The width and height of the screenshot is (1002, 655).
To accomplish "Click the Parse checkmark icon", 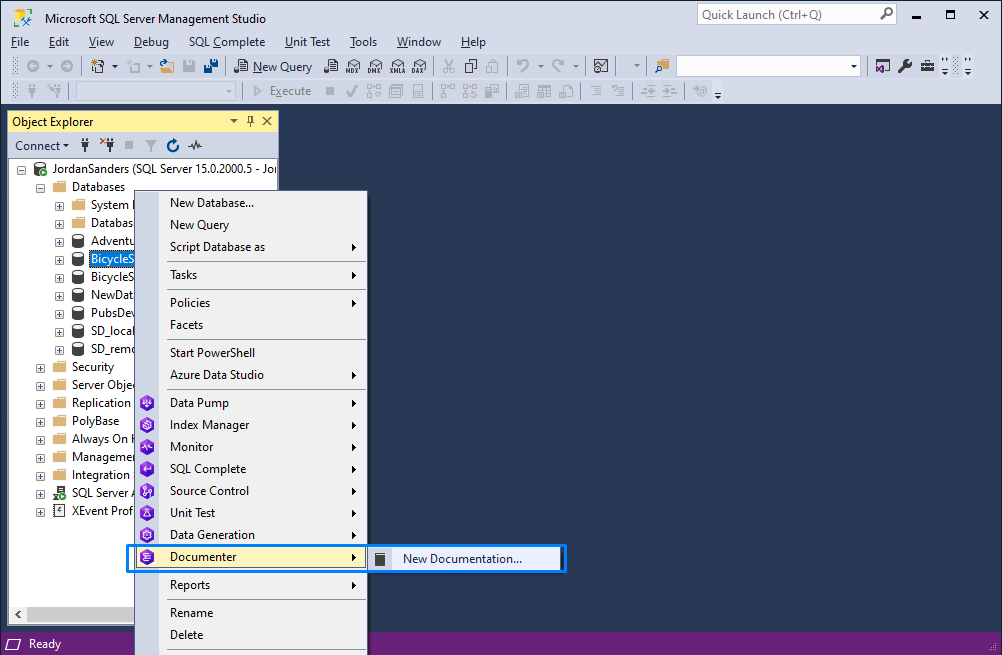I will tap(351, 91).
